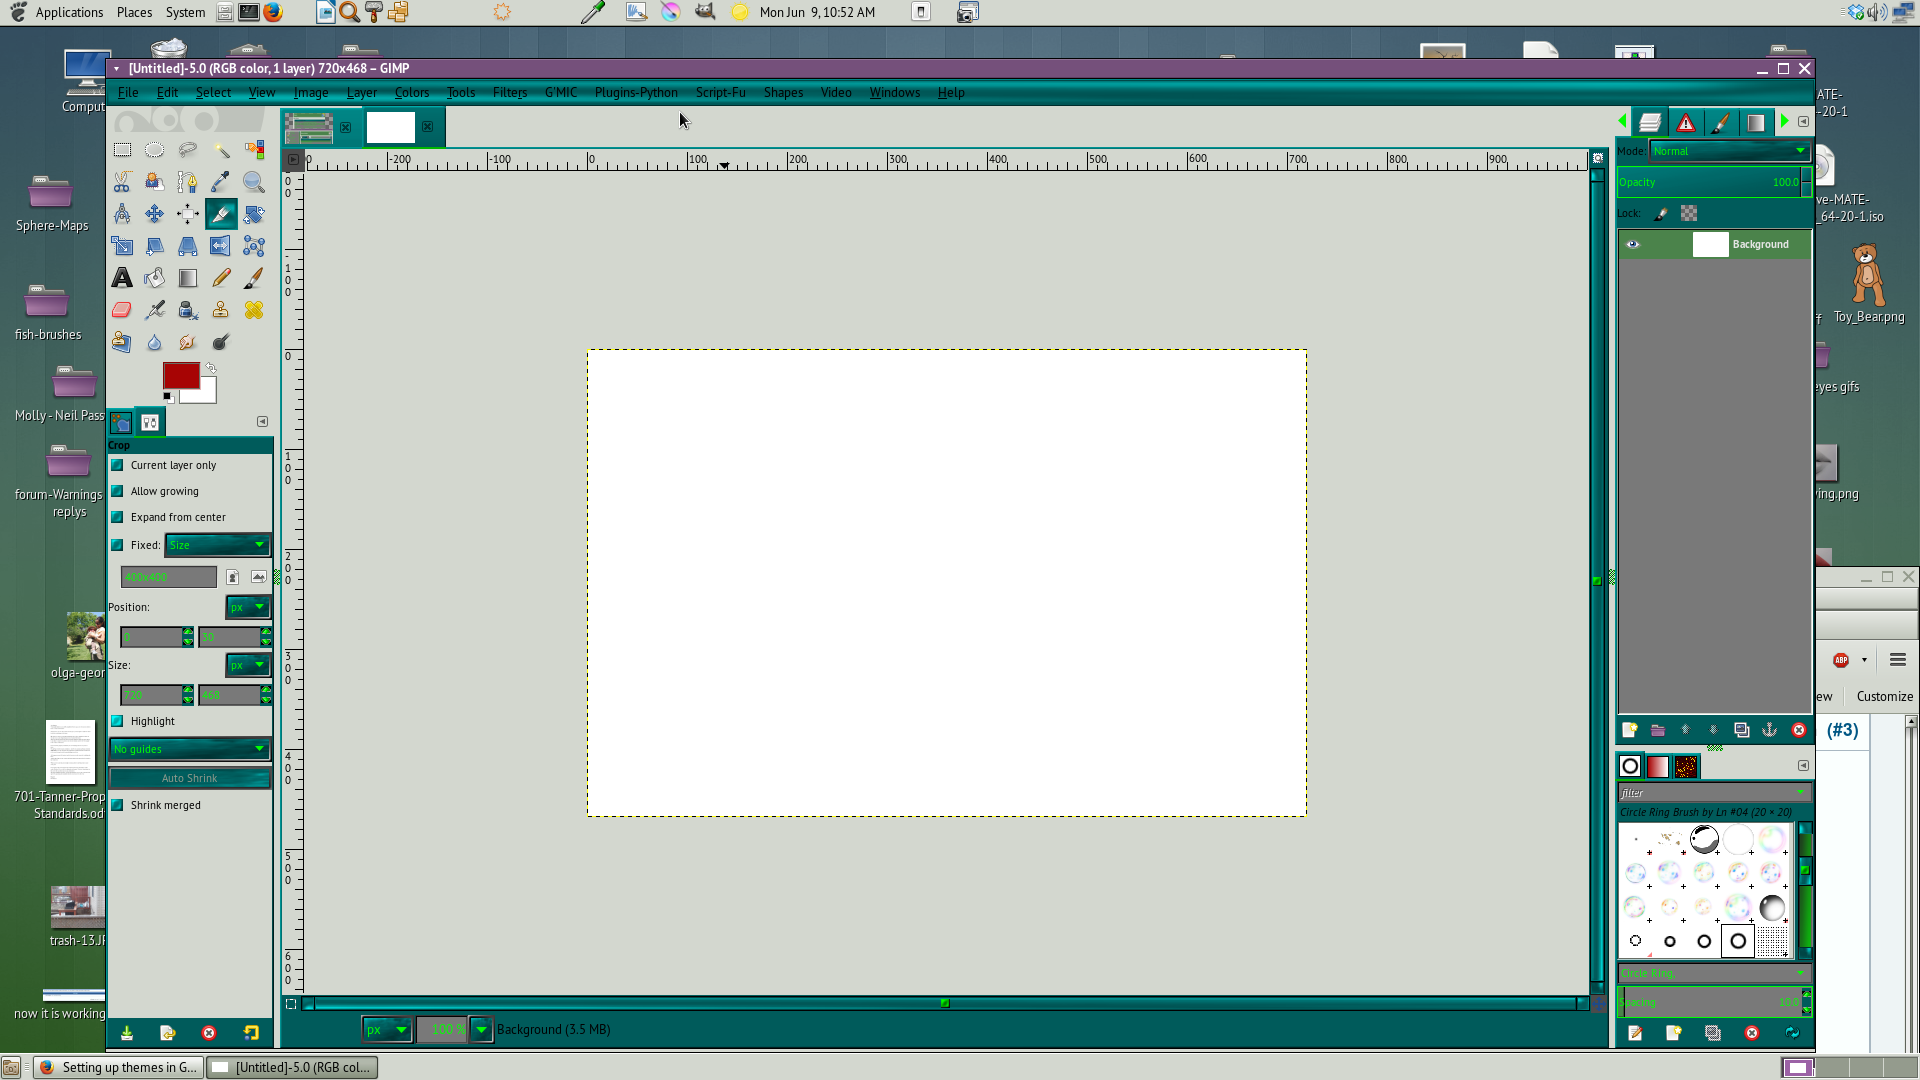The width and height of the screenshot is (1920, 1080).
Task: Select the Heal bandage tool
Action: (254, 310)
